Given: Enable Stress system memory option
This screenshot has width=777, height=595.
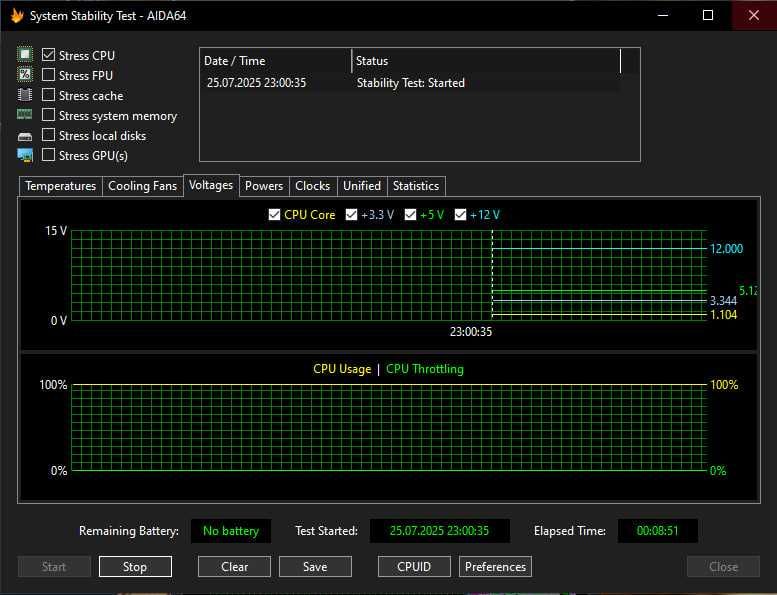Looking at the screenshot, I should coord(49,115).
